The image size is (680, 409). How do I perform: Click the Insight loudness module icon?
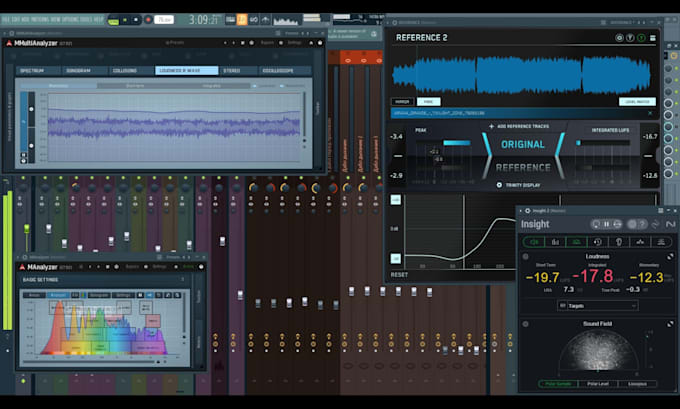(x=534, y=242)
